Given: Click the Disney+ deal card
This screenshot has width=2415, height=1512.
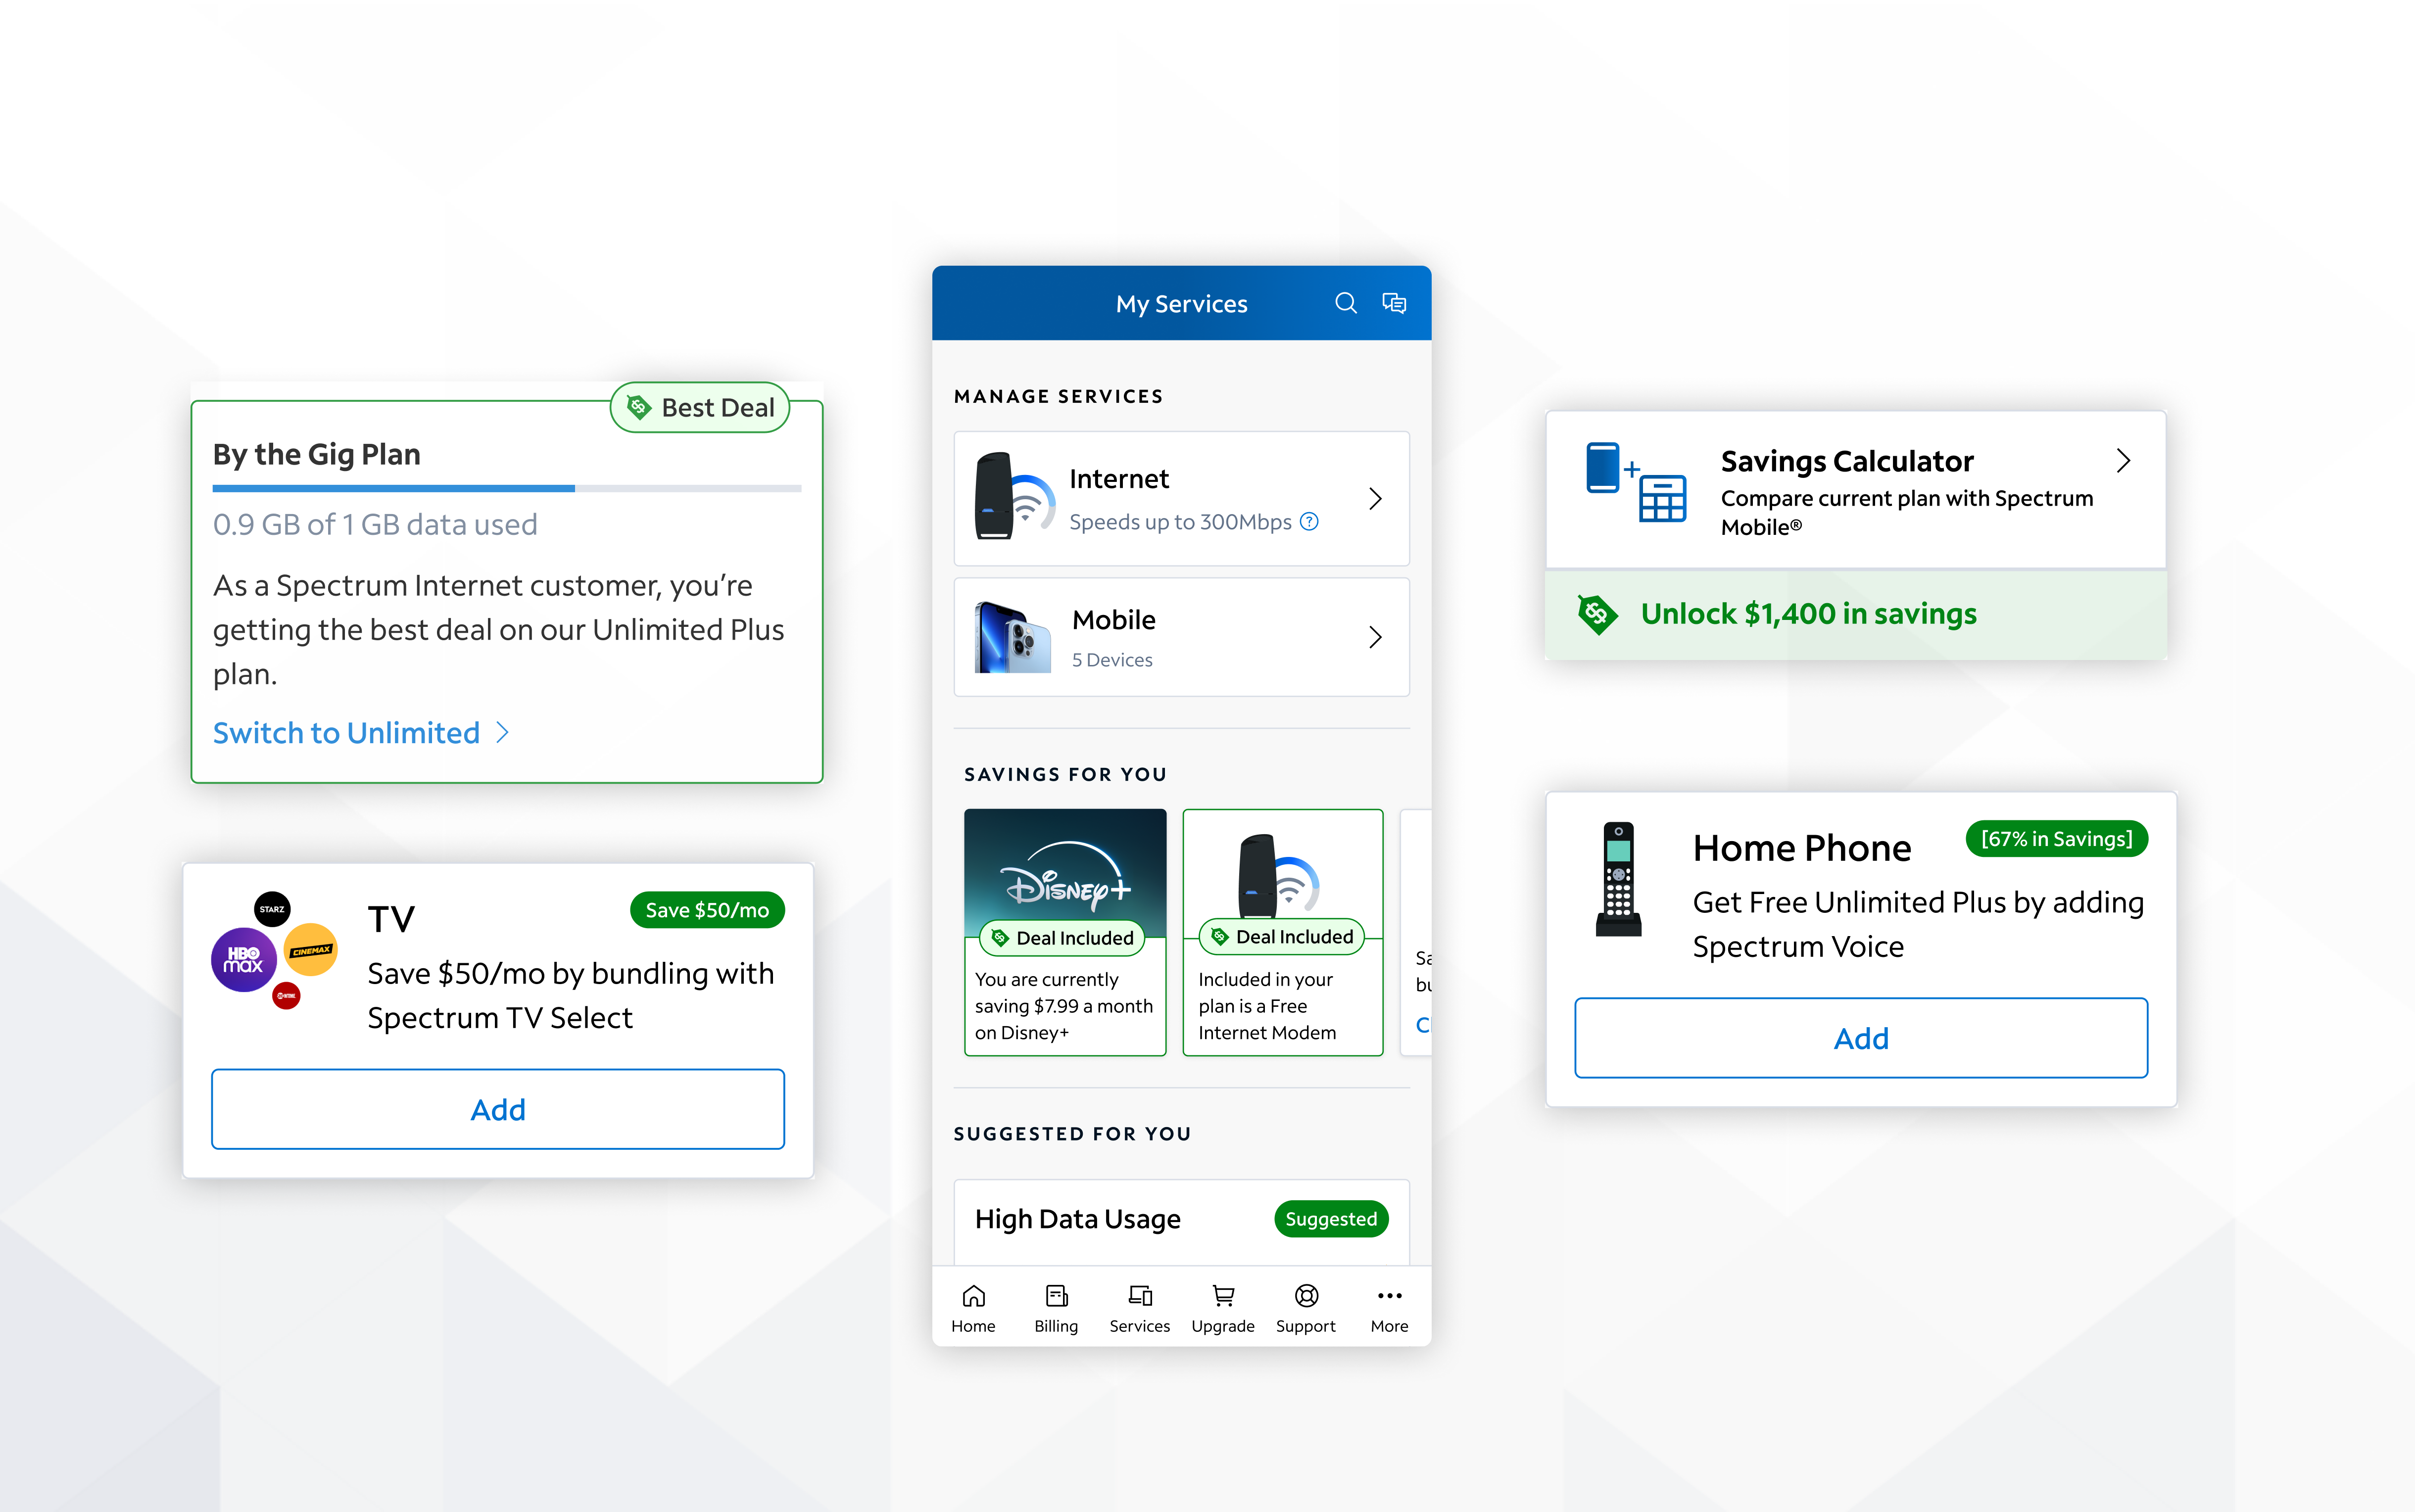Looking at the screenshot, I should (1065, 932).
